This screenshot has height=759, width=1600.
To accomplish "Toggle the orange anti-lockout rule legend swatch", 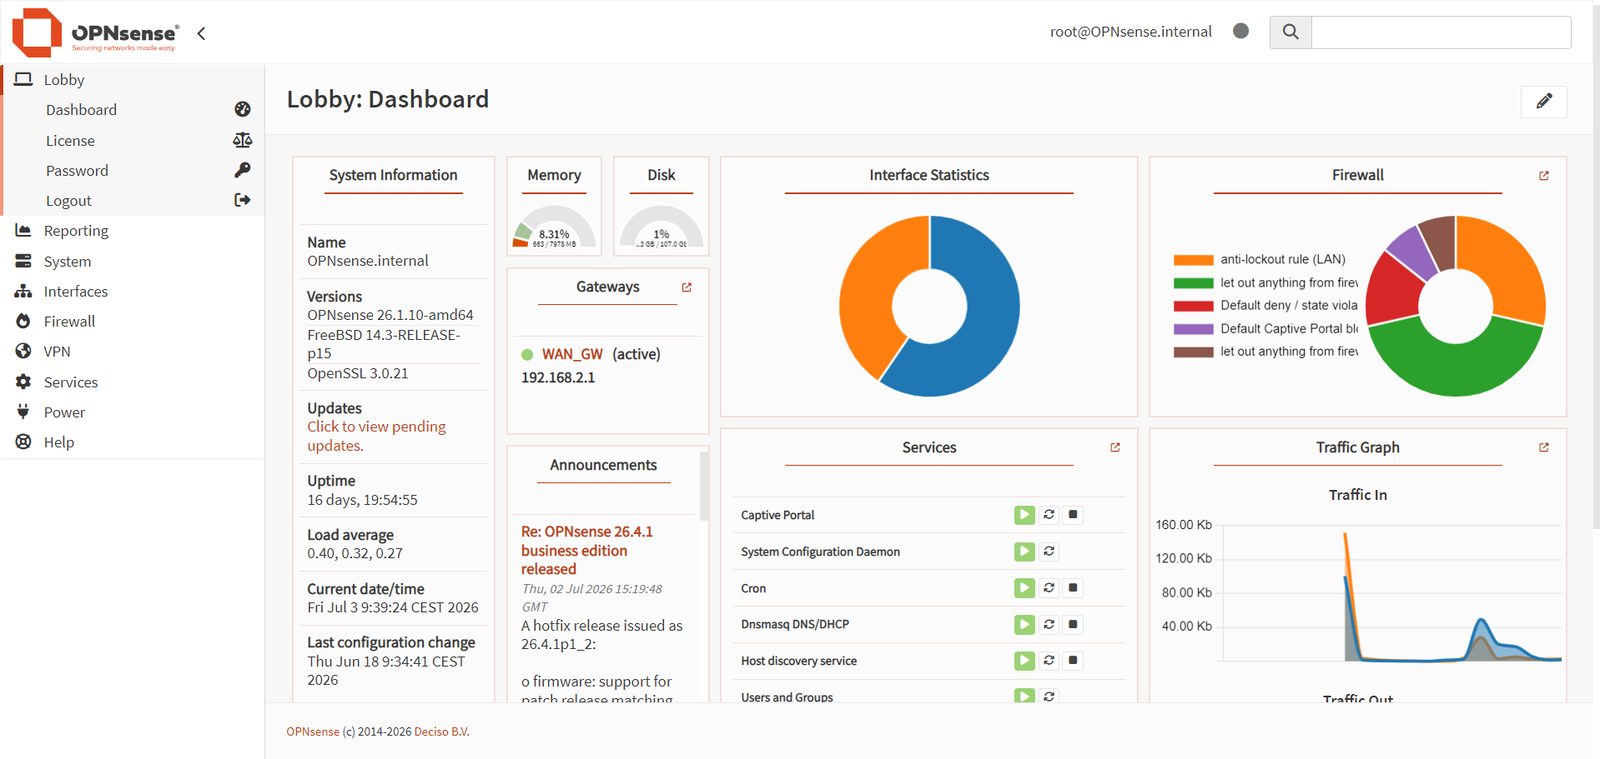I will coord(1193,260).
